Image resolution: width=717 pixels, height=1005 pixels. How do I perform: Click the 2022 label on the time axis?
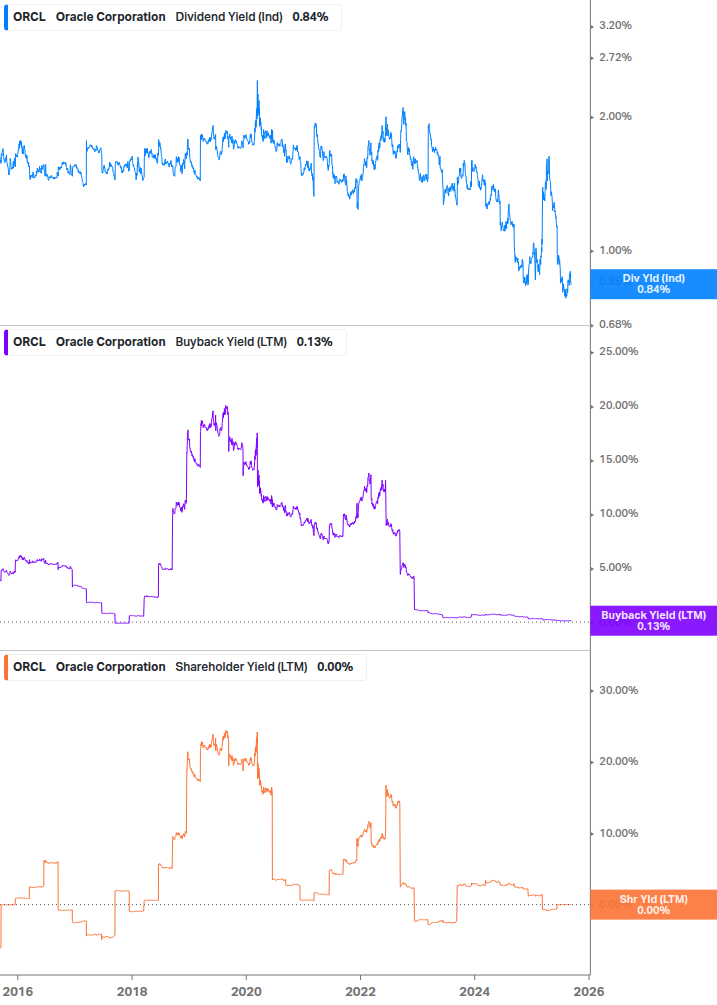360,992
